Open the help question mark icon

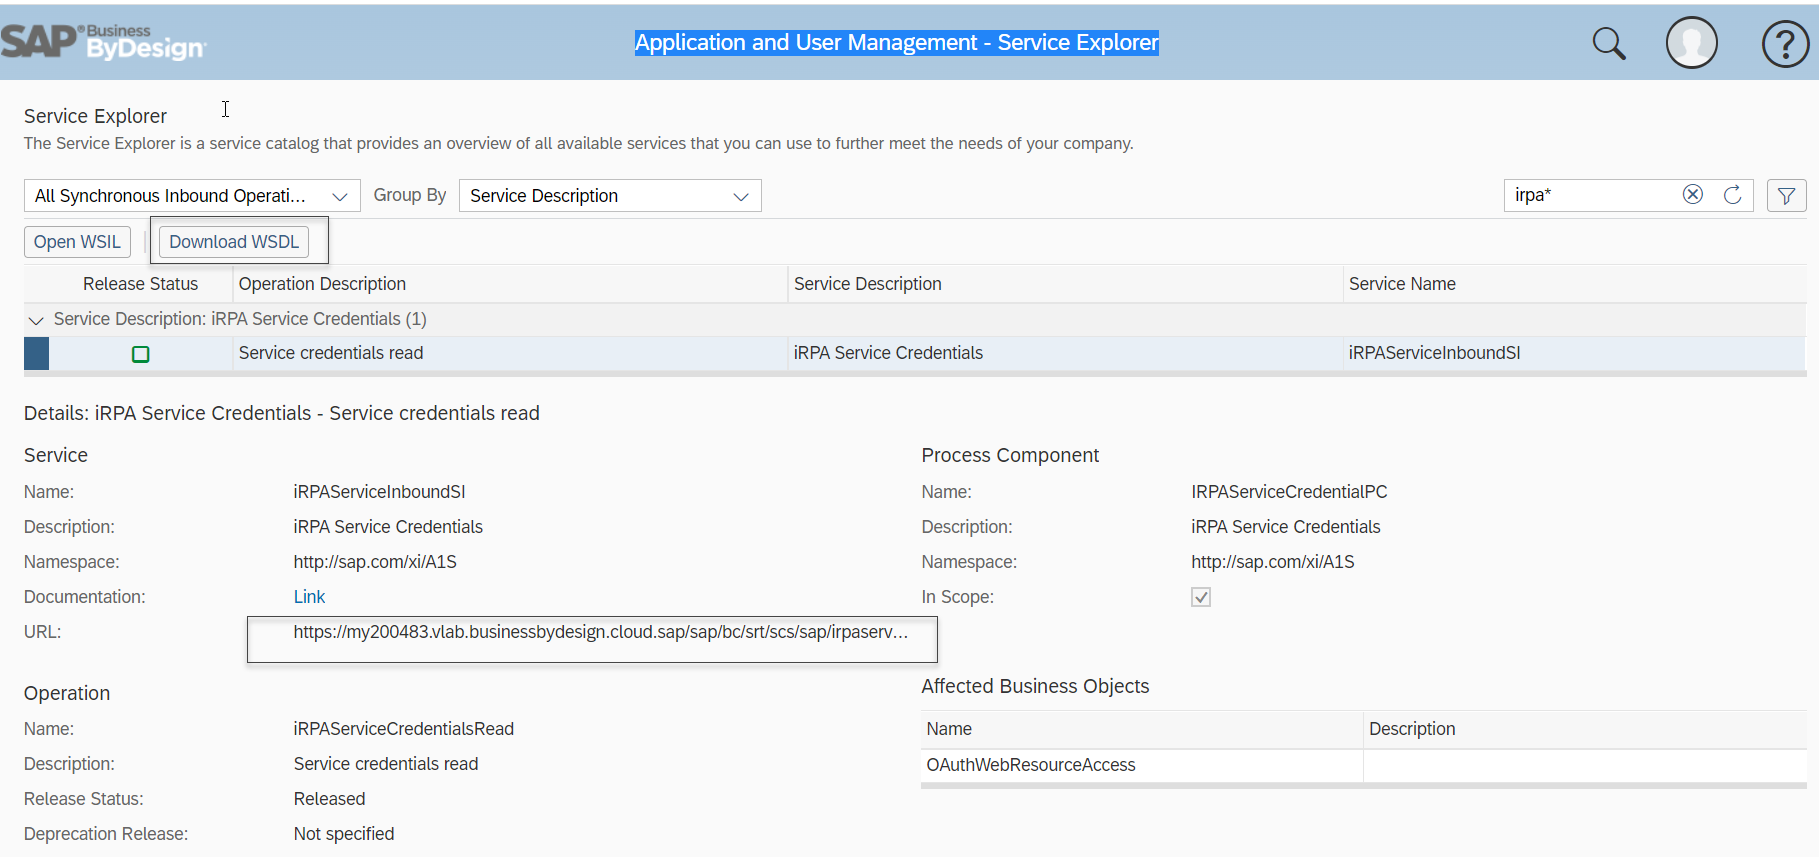pyautogui.click(x=1785, y=43)
